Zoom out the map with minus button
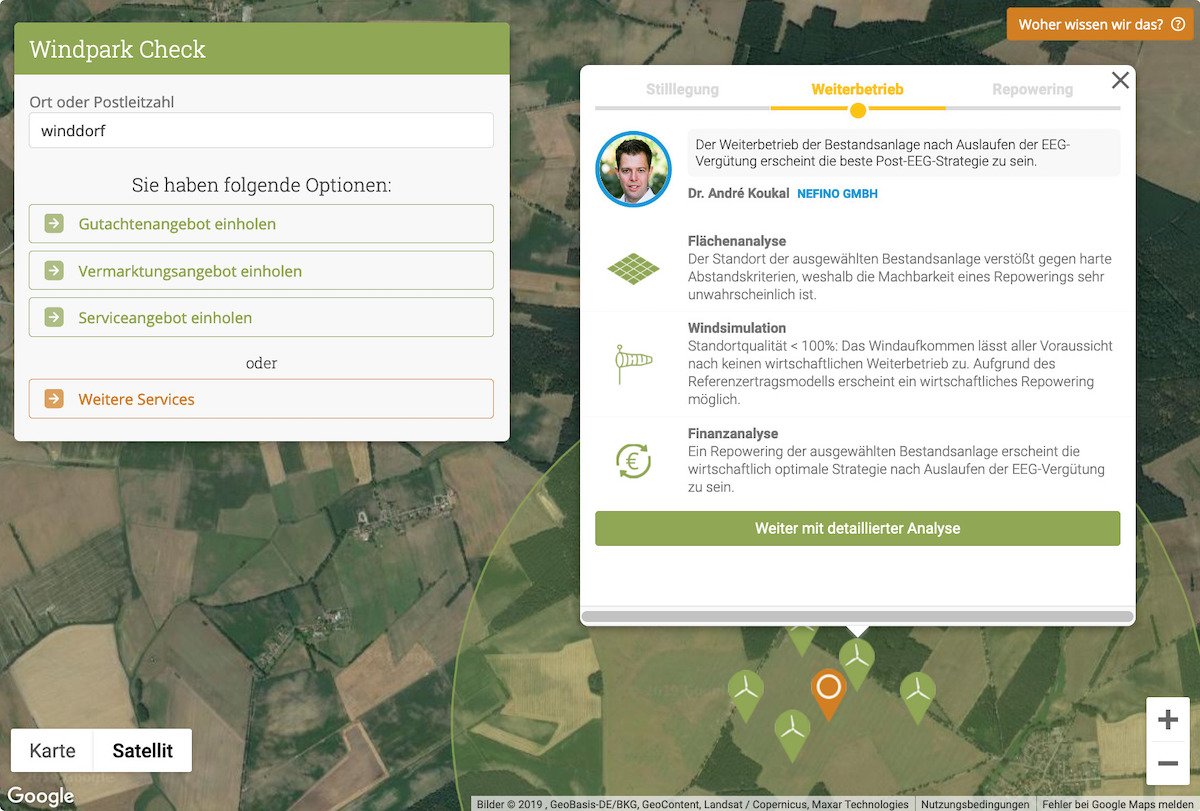 tap(1167, 764)
